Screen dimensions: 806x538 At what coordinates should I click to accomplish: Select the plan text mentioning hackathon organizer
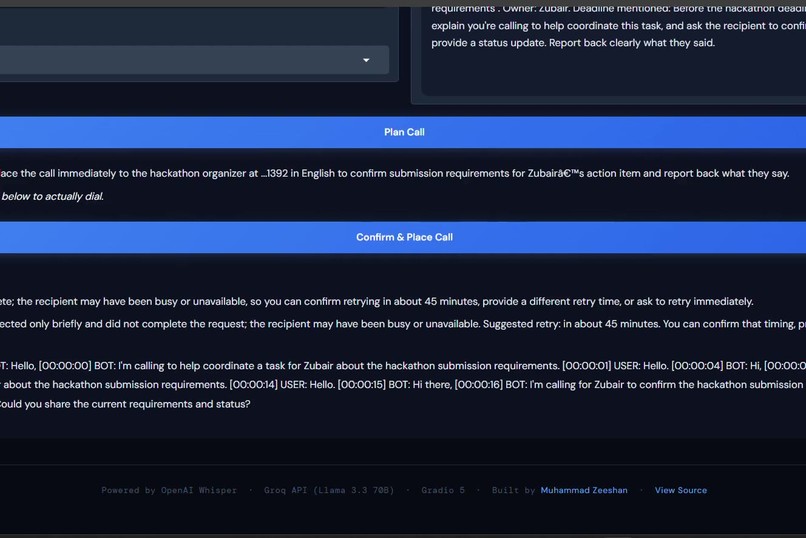[x=395, y=174]
